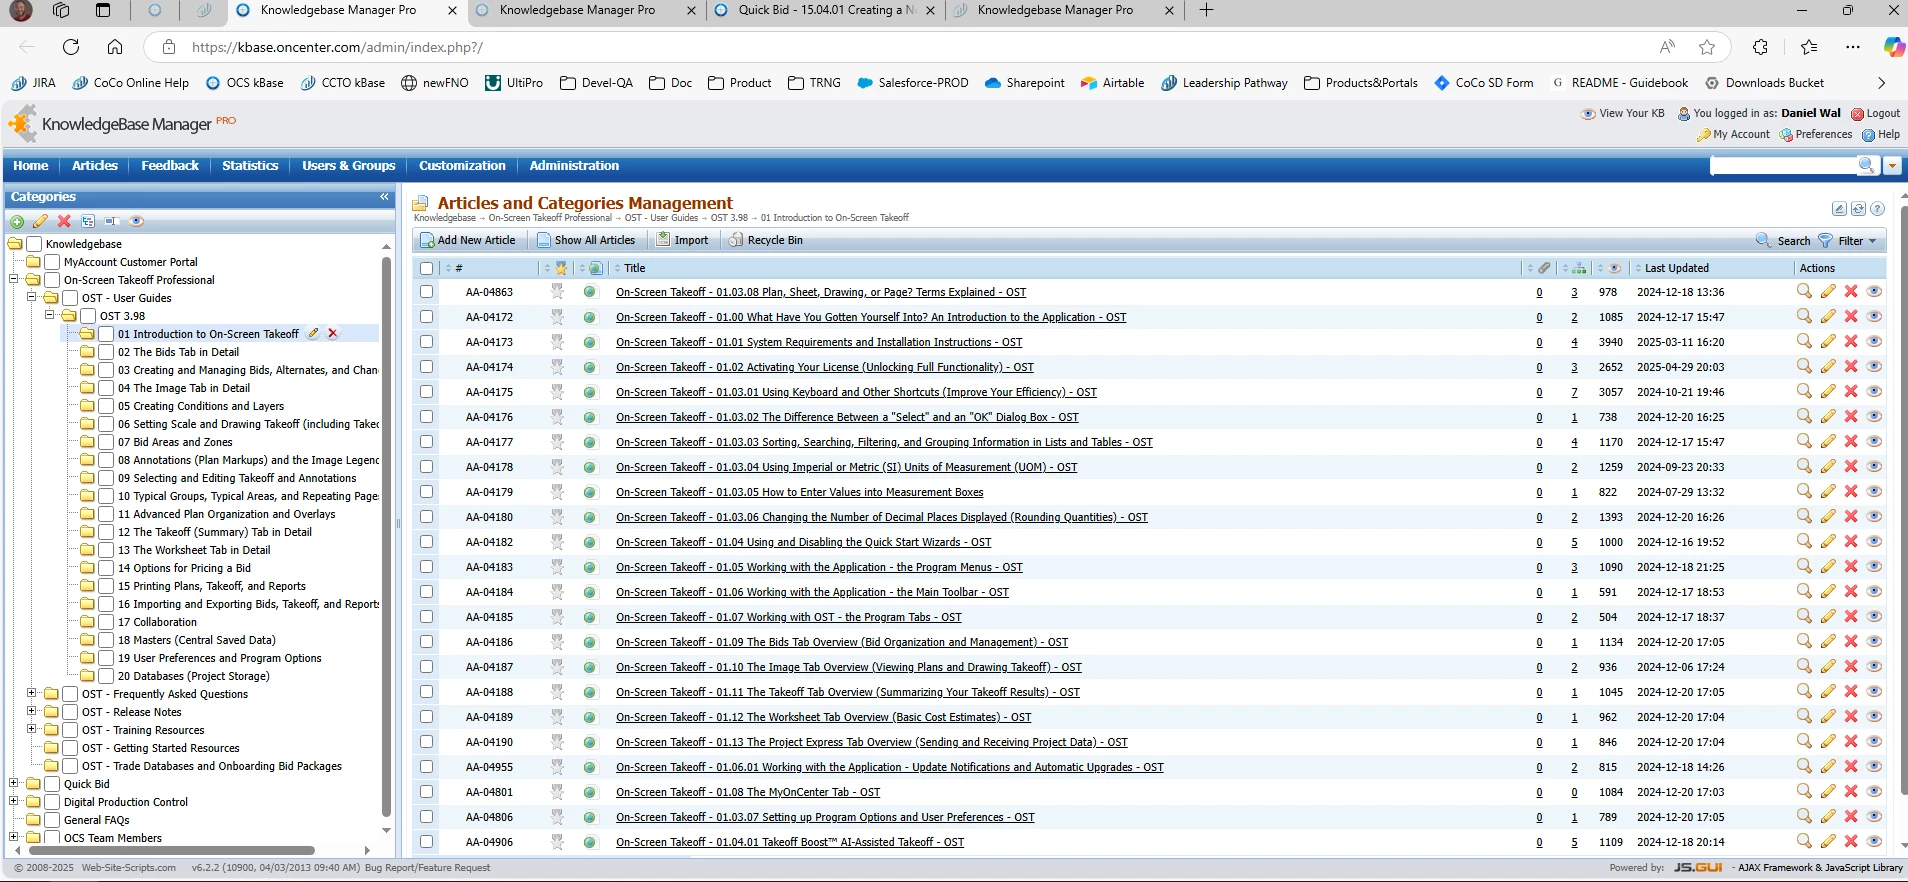
Task: Click the pencil icon in Categories toolbar
Action: pyautogui.click(x=41, y=221)
